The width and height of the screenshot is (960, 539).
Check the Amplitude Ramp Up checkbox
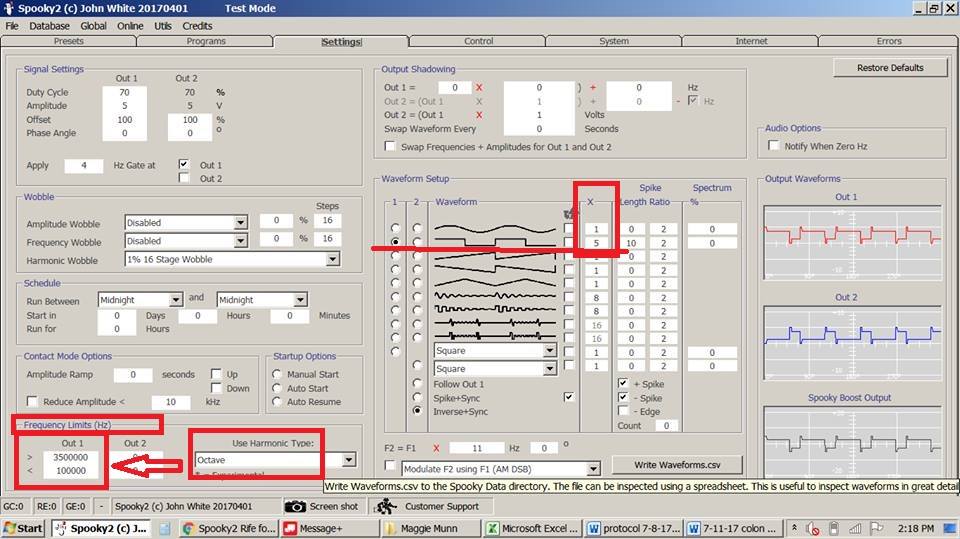tap(216, 374)
